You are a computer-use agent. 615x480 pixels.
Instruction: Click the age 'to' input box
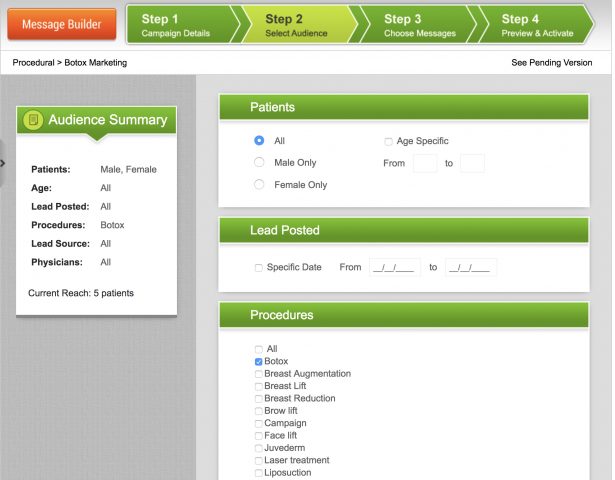point(472,163)
